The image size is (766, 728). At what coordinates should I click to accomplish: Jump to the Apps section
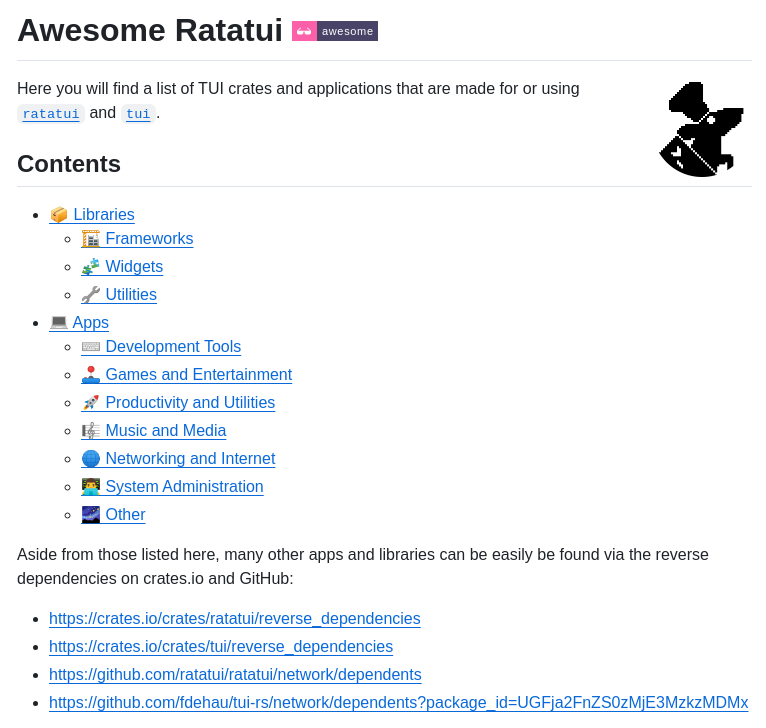90,322
